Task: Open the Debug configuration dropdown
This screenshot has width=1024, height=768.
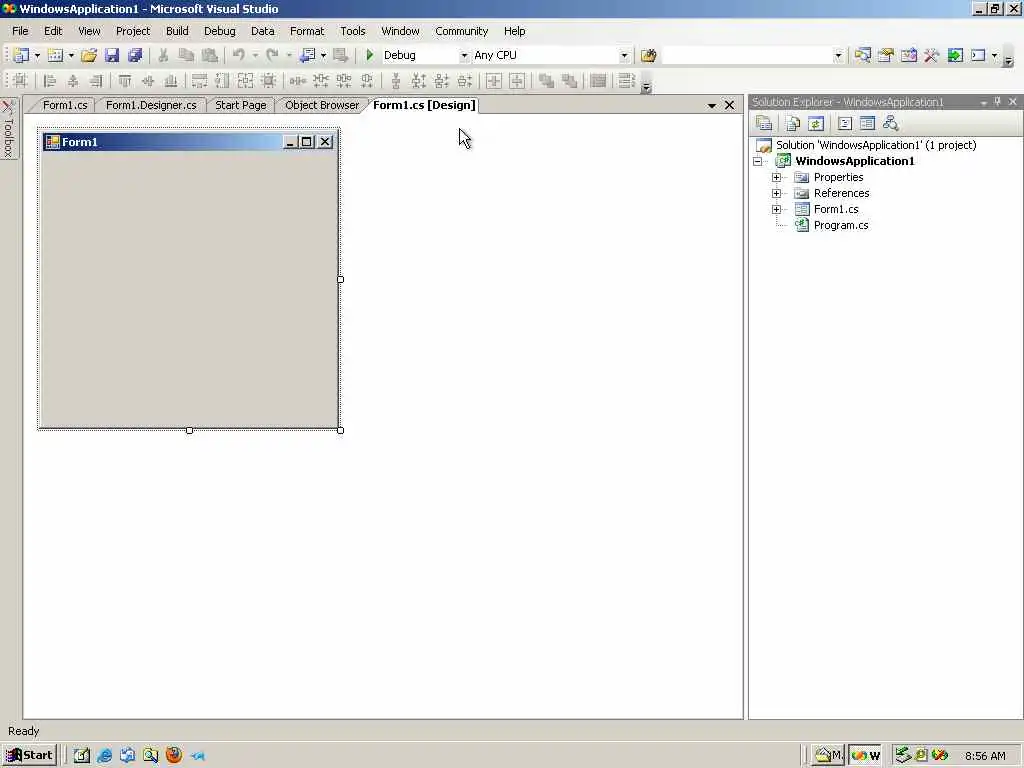Action: pos(464,56)
